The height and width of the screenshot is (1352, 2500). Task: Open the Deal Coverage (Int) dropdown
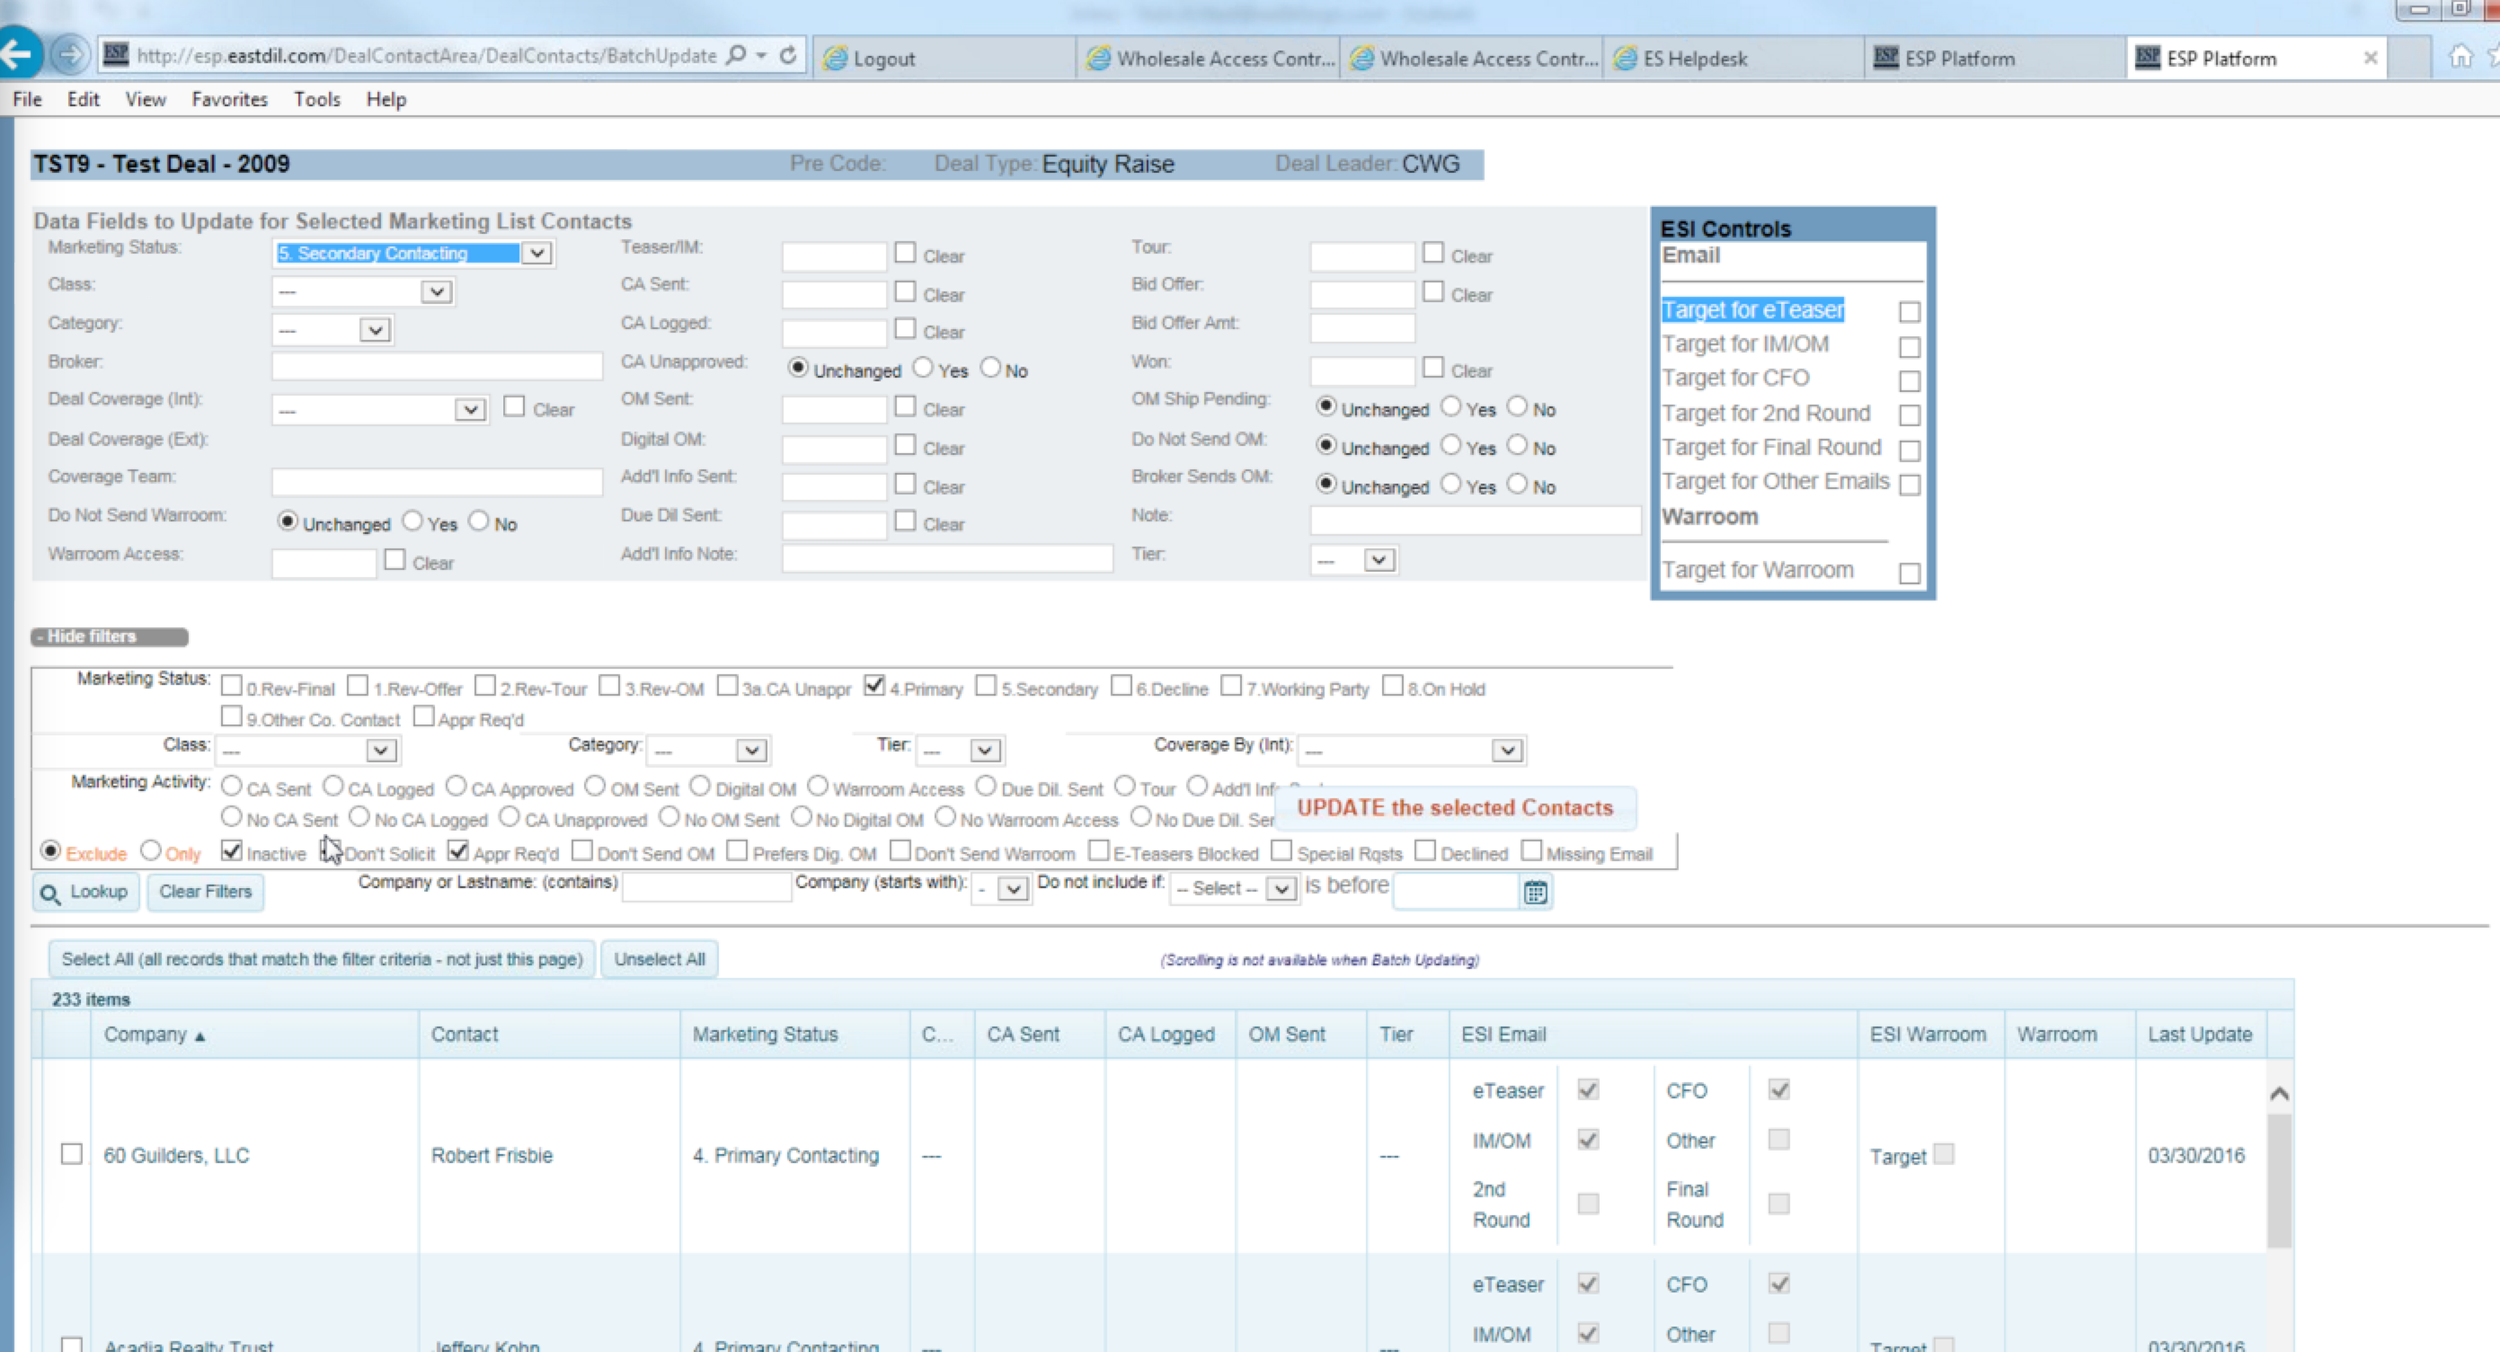[x=470, y=410]
